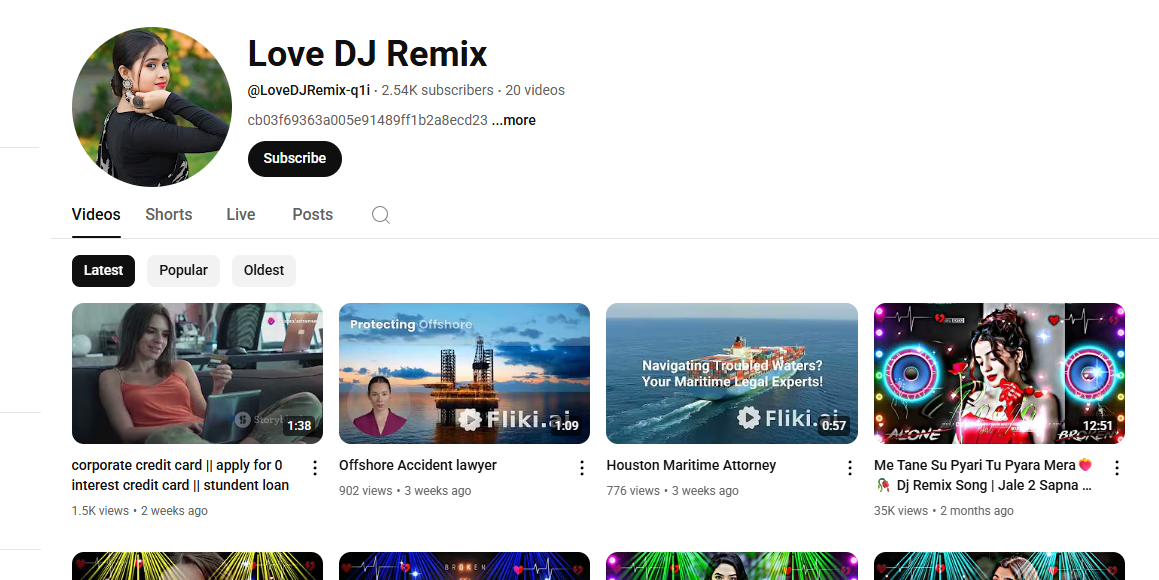
Task: Click the 35K views • 2 months ago text
Action: pos(944,511)
